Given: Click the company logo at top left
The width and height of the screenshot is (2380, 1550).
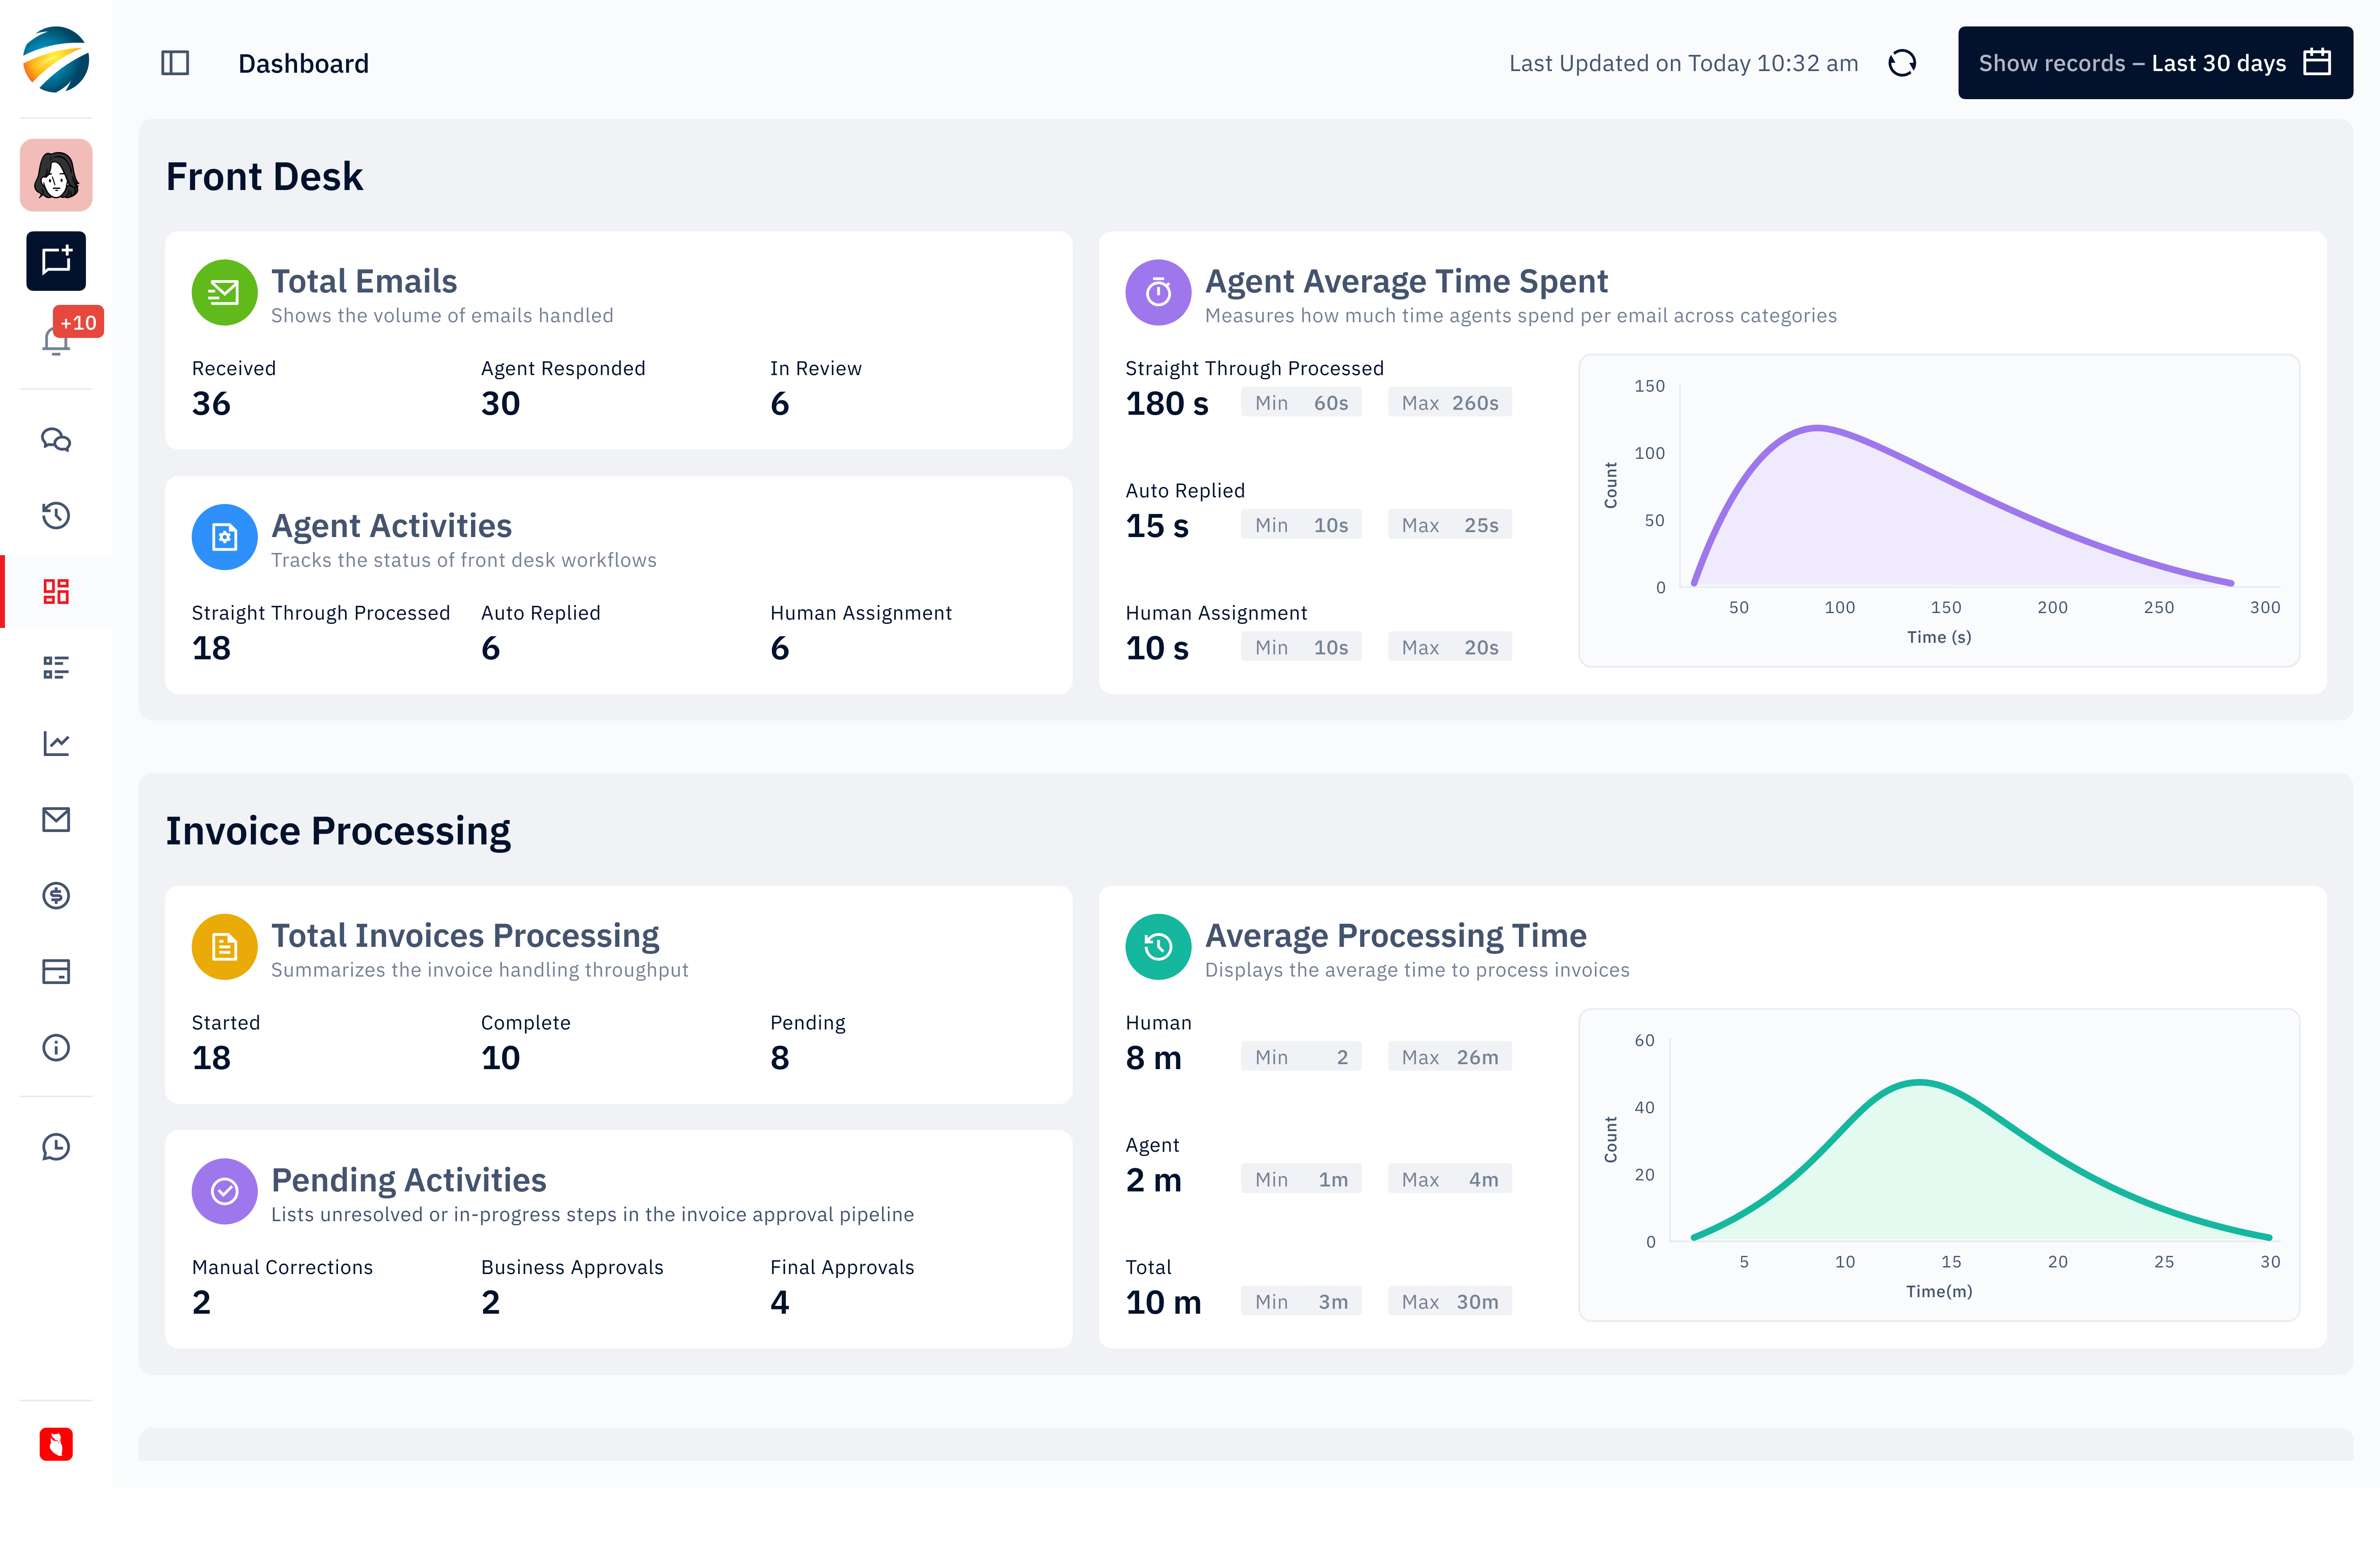Looking at the screenshot, I should [56, 60].
